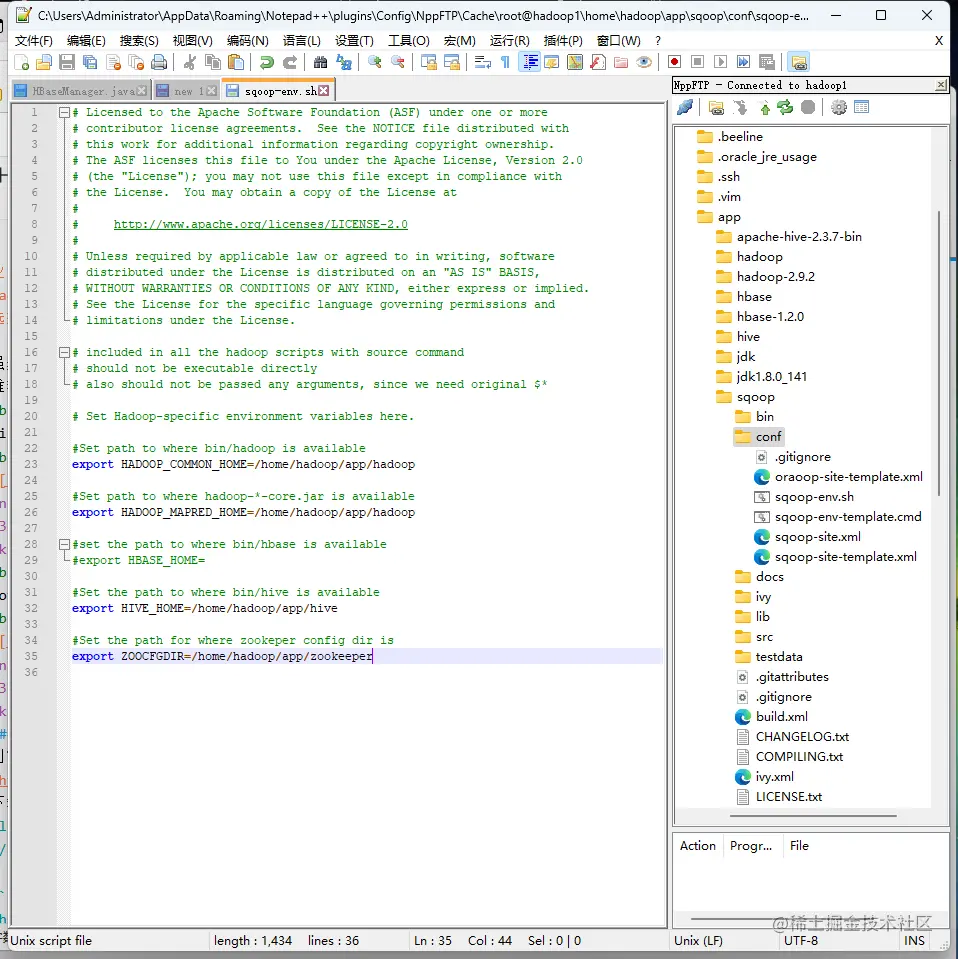
Task: Zoom out using the magnifier minus icon
Action: pos(398,62)
